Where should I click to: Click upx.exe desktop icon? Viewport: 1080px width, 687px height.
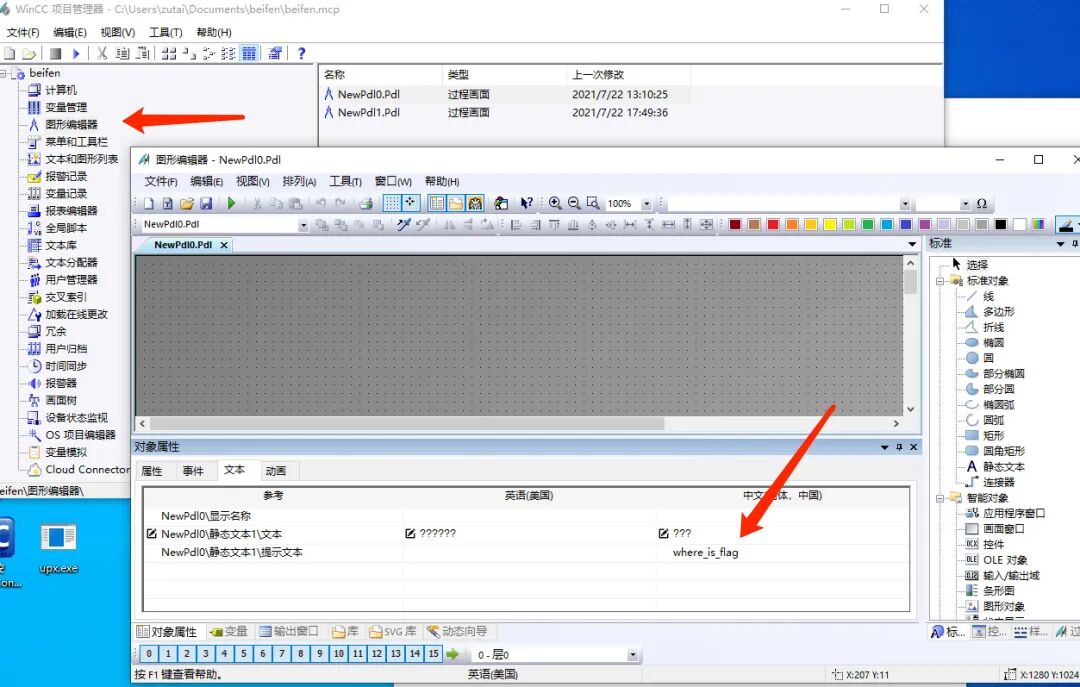point(59,548)
